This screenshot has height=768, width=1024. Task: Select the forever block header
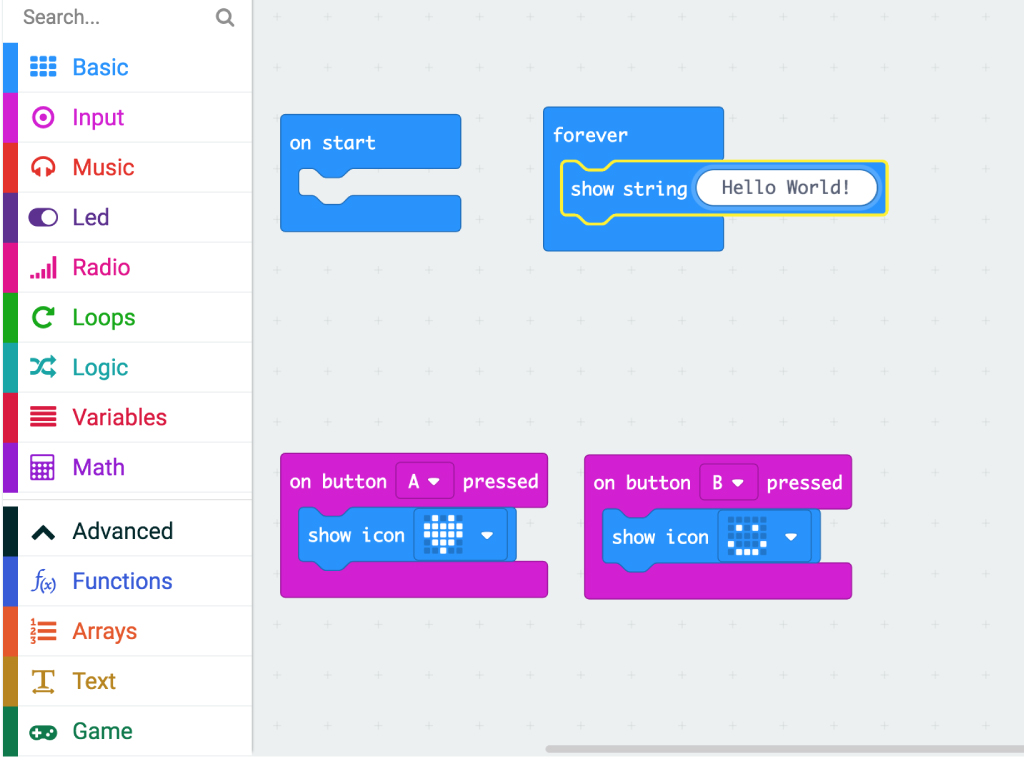point(590,135)
